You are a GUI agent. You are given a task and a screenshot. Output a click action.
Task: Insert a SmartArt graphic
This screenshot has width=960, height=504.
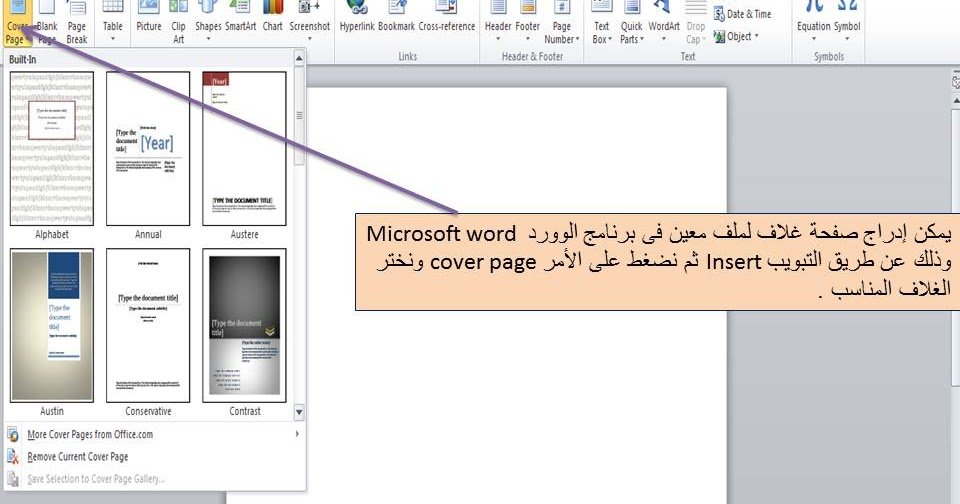coord(241,18)
